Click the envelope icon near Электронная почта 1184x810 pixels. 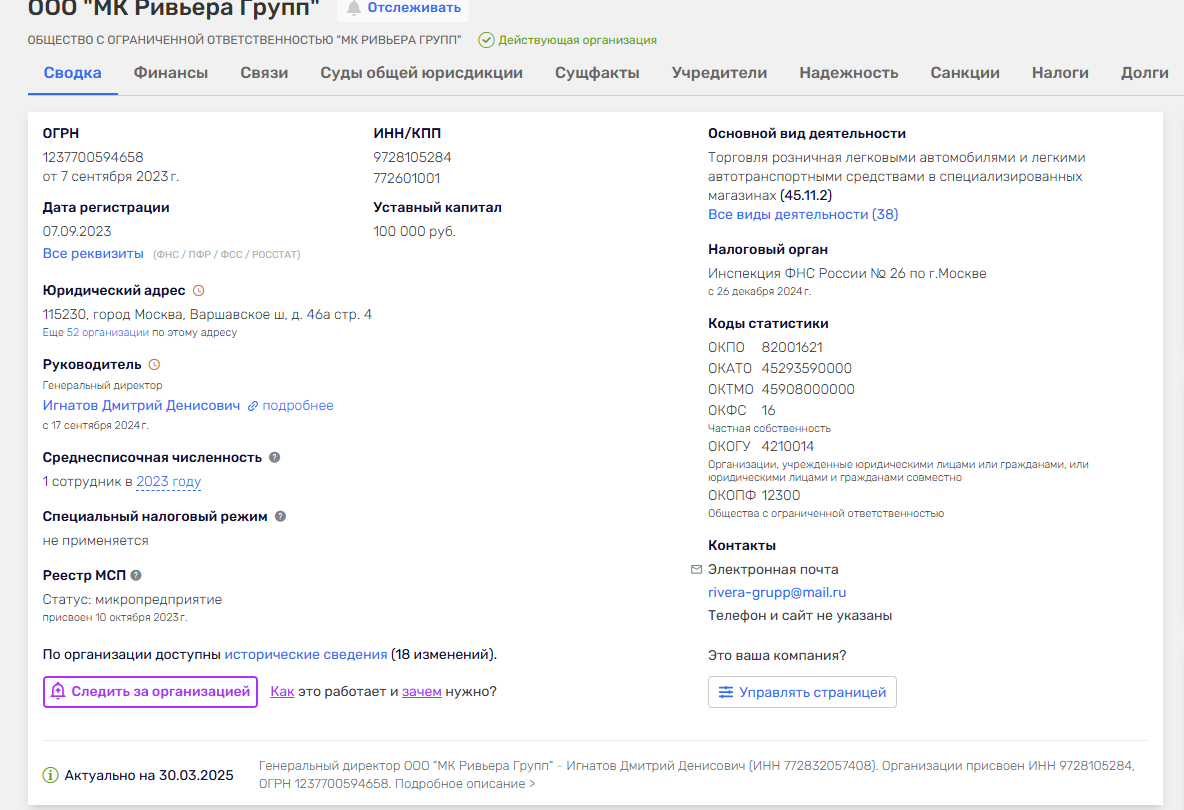tap(696, 569)
